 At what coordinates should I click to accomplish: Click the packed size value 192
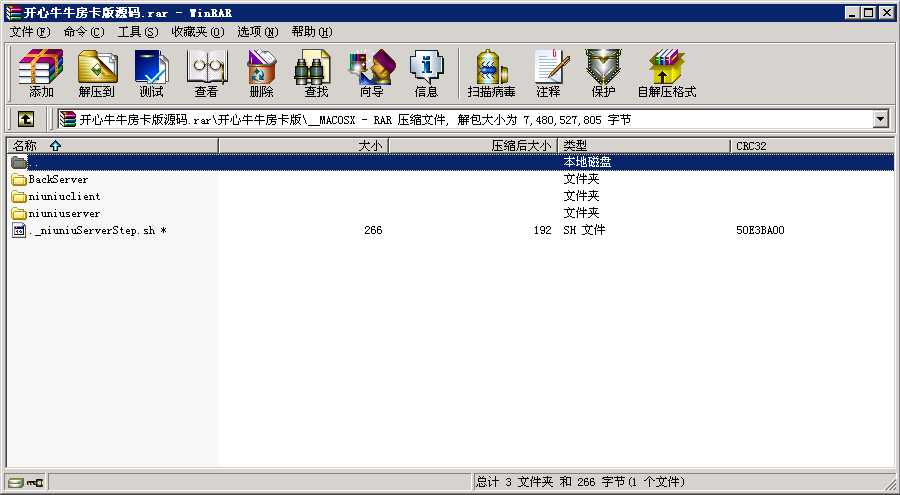542,231
